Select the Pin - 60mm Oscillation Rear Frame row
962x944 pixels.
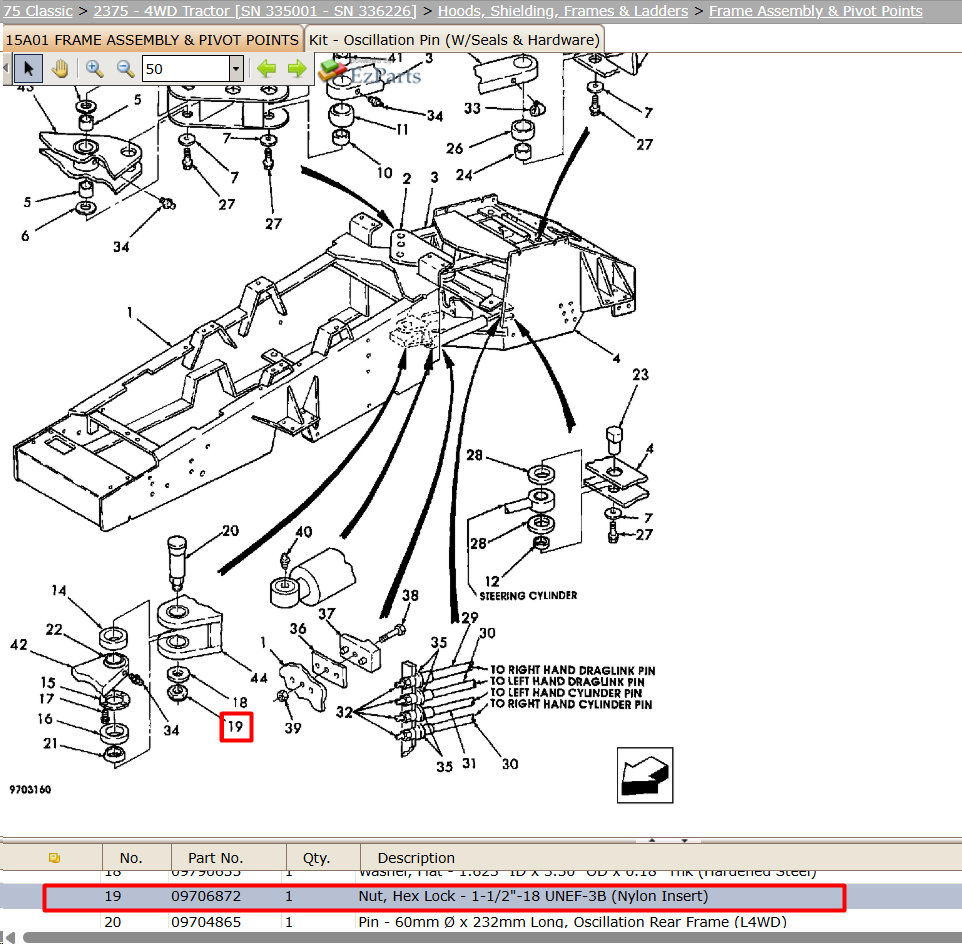click(481, 922)
